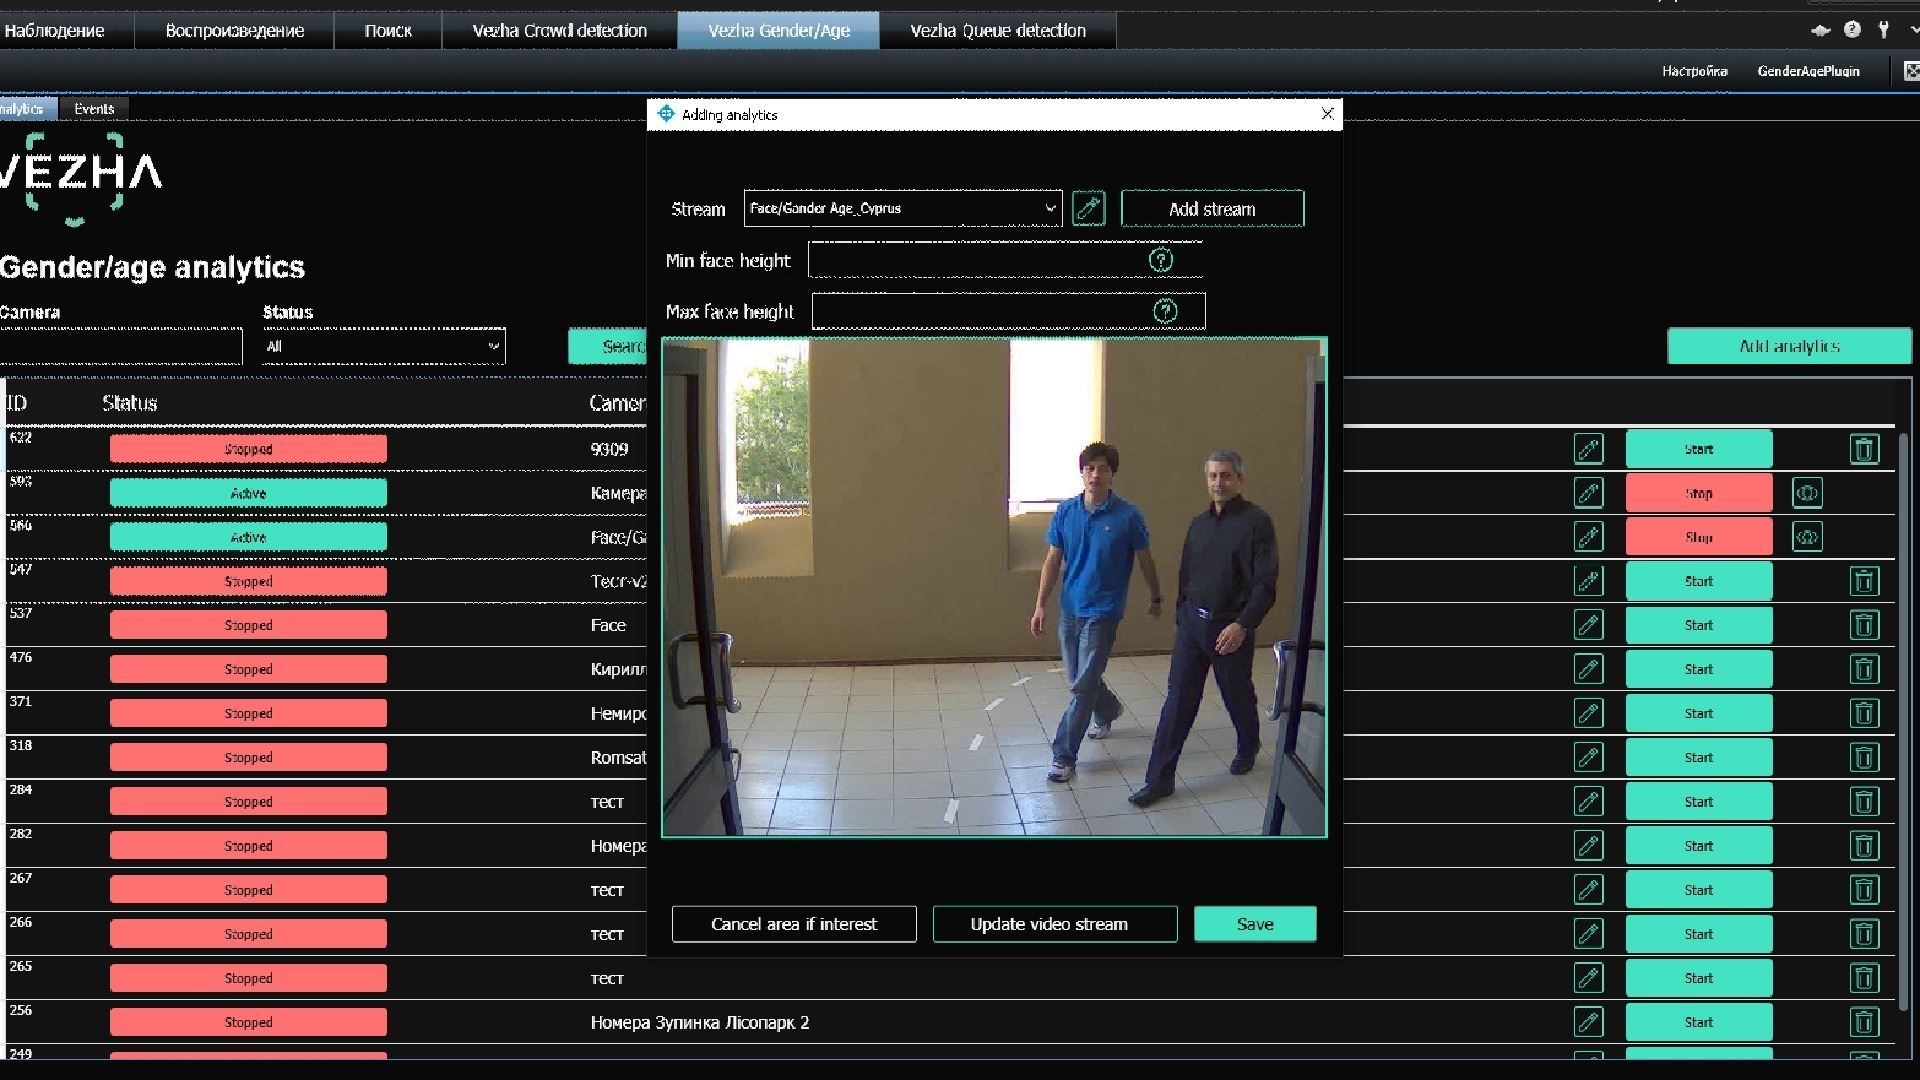1920x1080 pixels.
Task: Save the new analytics
Action: click(x=1255, y=924)
